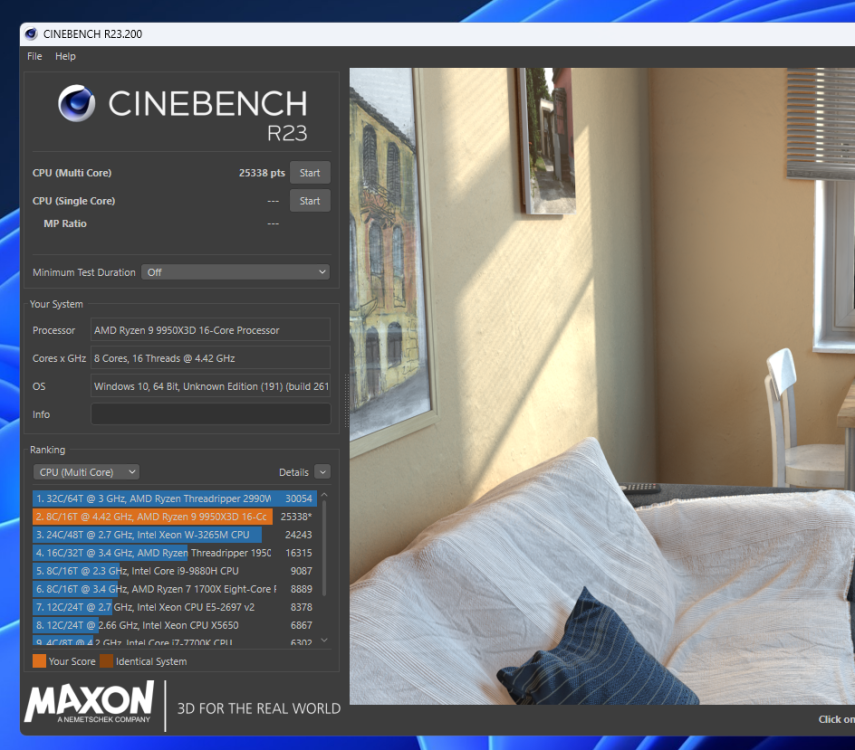Open the Minimum Test Duration dropdown
The image size is (855, 750).
pyautogui.click(x=235, y=272)
